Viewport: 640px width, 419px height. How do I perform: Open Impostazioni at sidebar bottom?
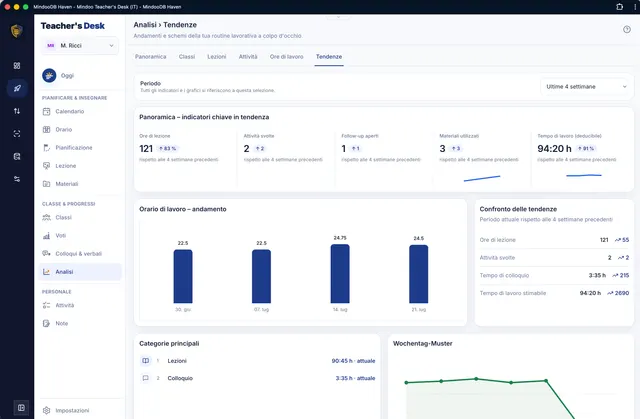click(80, 410)
